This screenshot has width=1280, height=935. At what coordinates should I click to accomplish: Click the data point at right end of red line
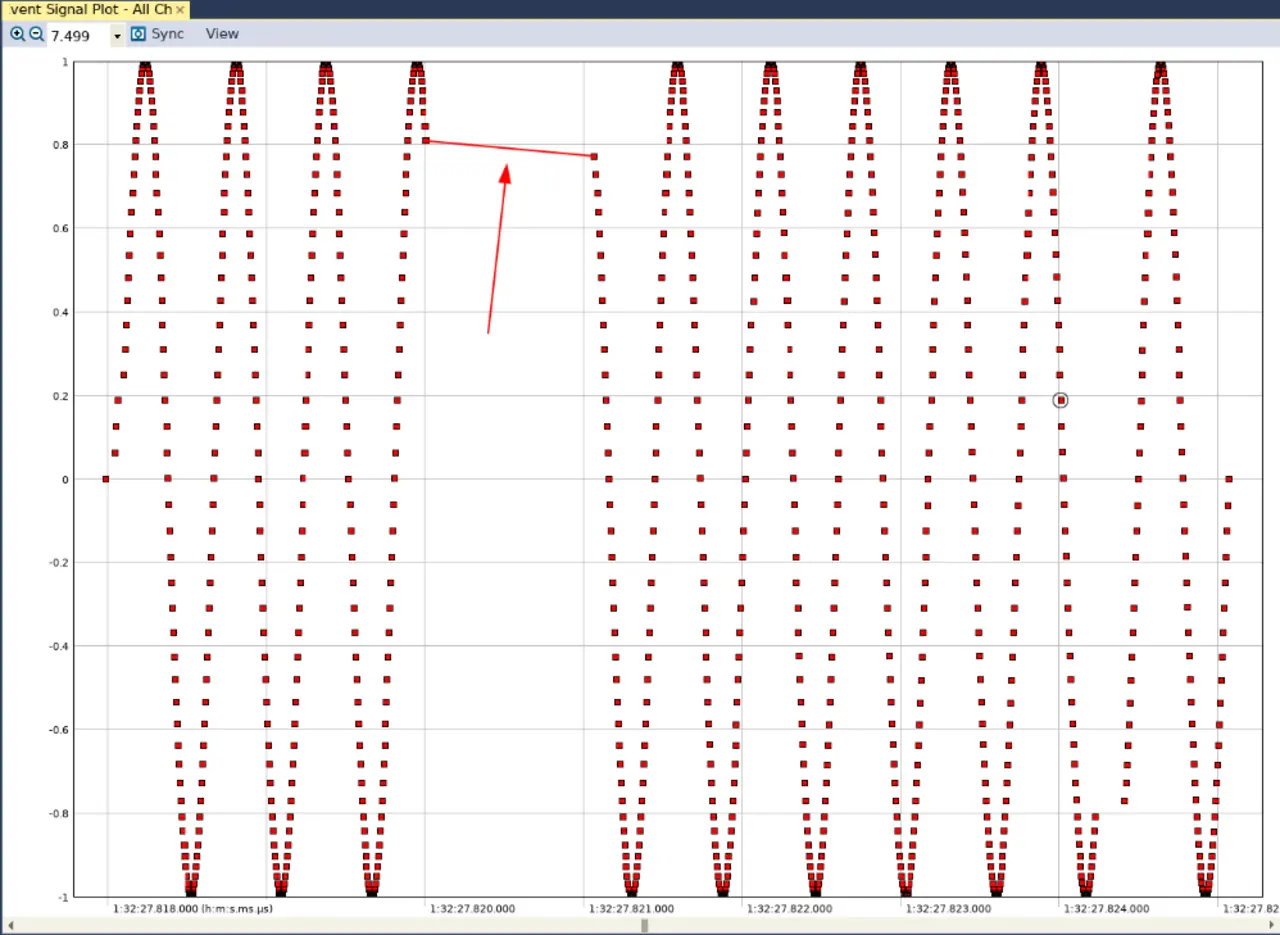coord(594,156)
